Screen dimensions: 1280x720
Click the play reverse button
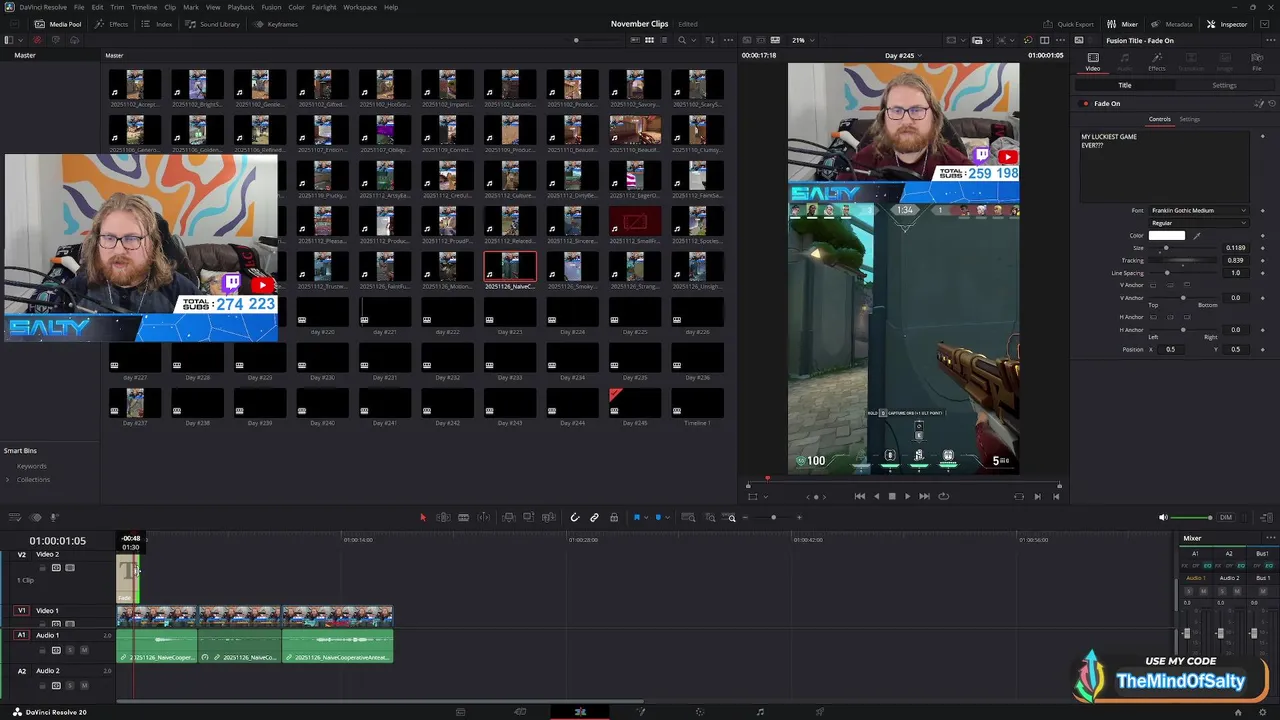point(877,496)
